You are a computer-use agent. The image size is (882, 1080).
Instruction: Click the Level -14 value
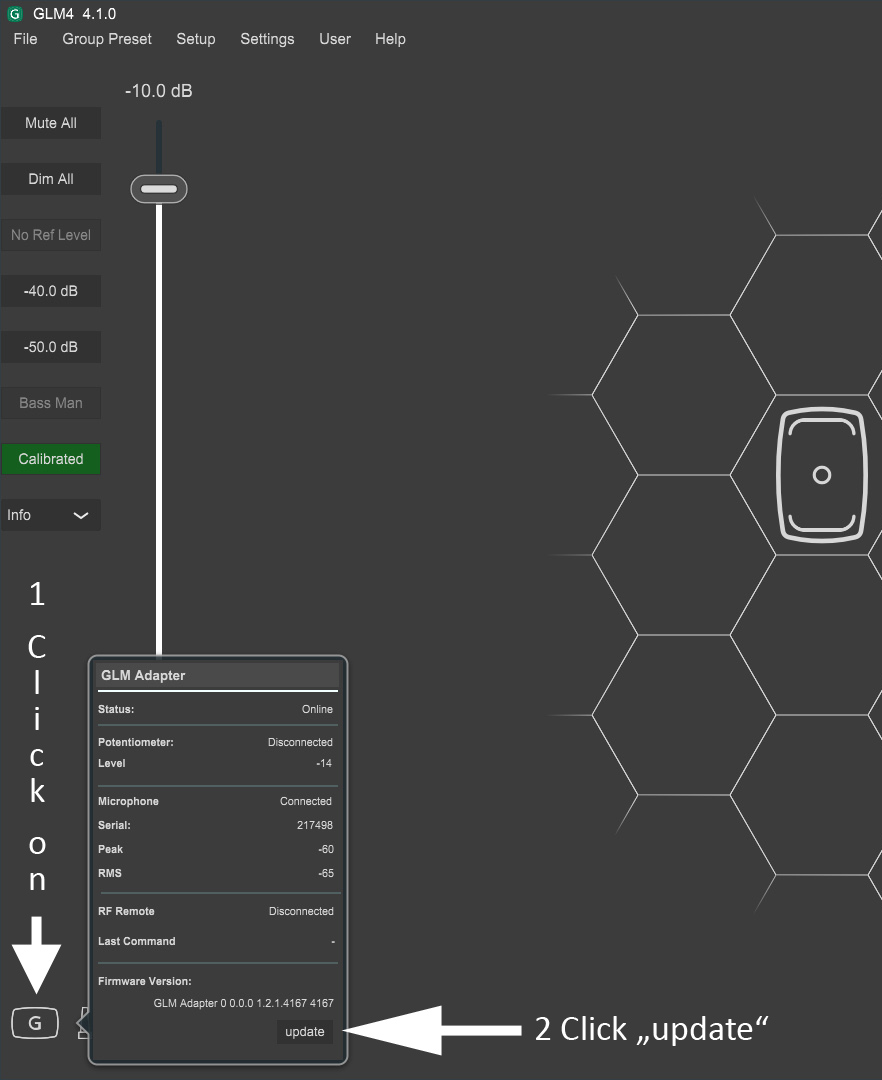pos(324,763)
